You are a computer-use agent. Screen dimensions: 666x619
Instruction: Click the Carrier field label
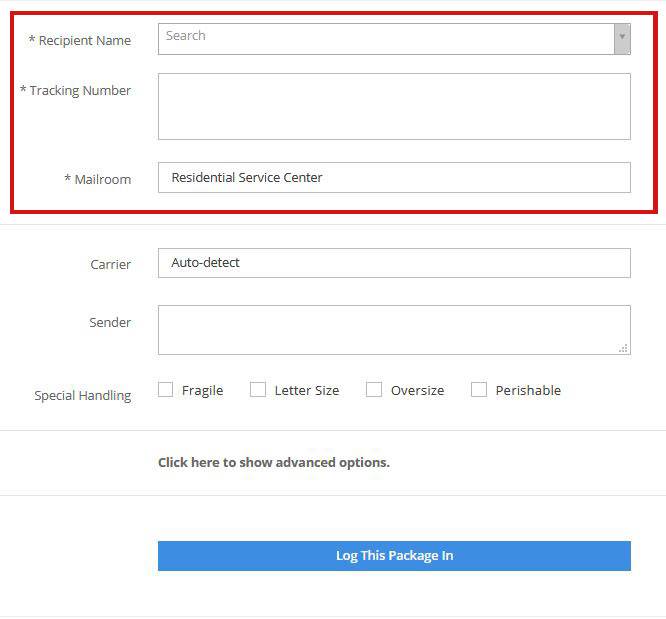tap(110, 265)
